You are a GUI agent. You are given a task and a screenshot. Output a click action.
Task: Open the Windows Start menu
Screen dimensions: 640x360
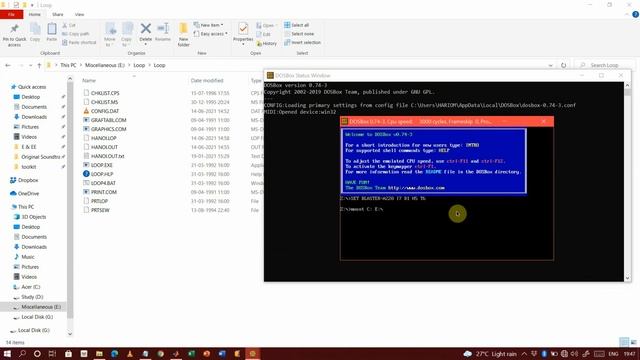click(7, 354)
